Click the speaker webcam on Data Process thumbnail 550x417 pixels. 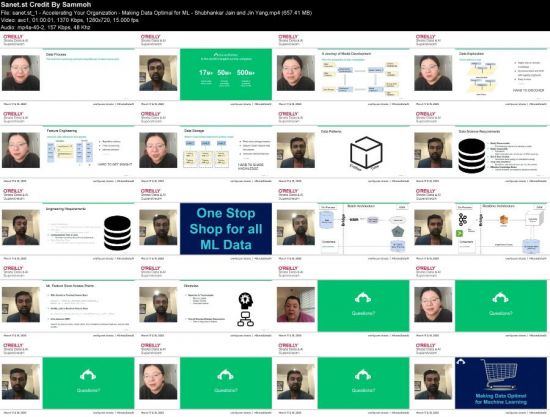pos(21,73)
